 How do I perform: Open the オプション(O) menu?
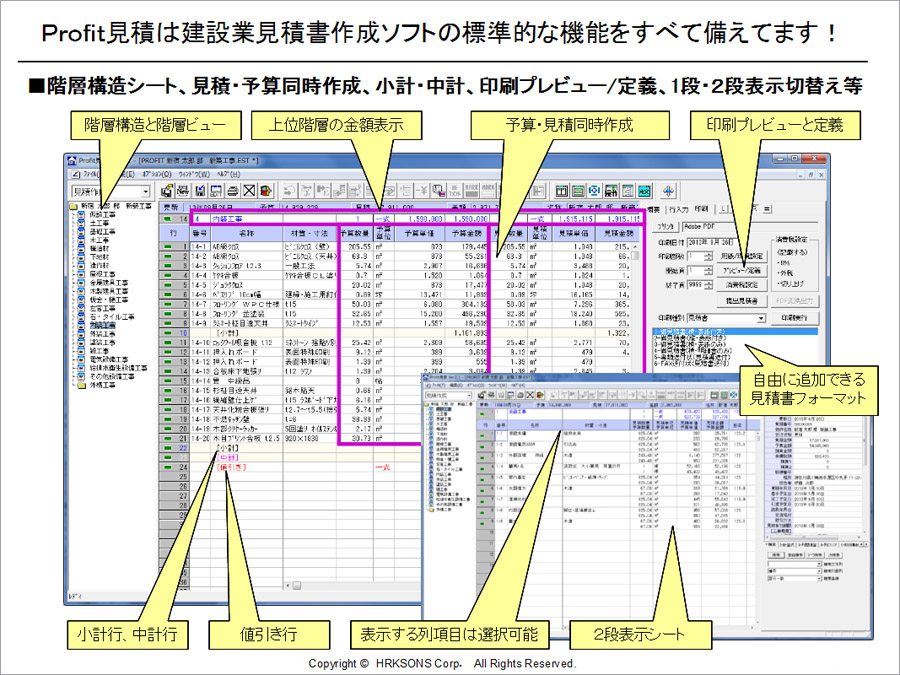pos(157,174)
